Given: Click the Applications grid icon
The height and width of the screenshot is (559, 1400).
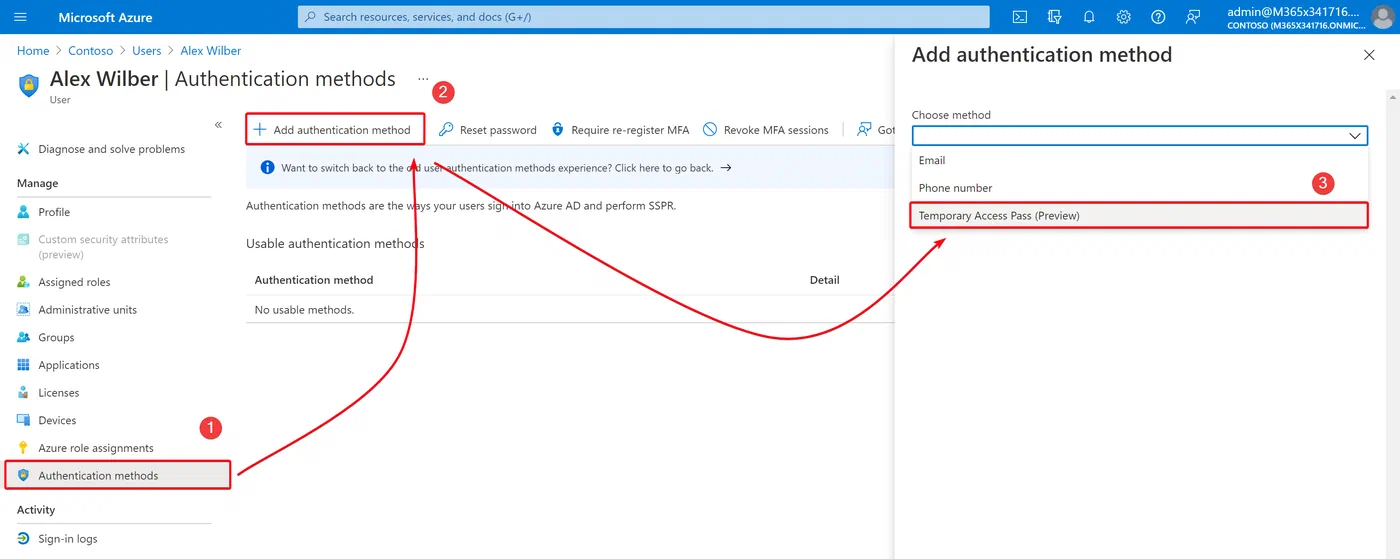Looking at the screenshot, I should pos(24,365).
